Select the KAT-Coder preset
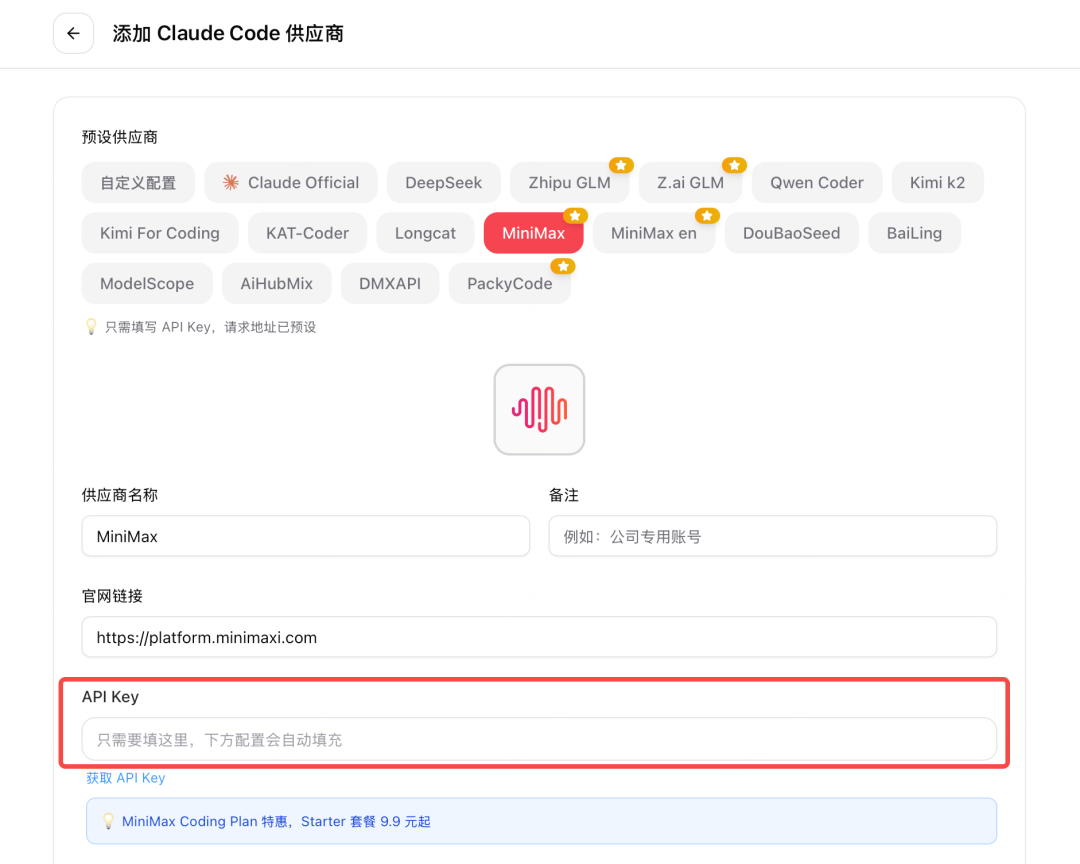Image resolution: width=1080 pixels, height=864 pixels. coord(307,232)
